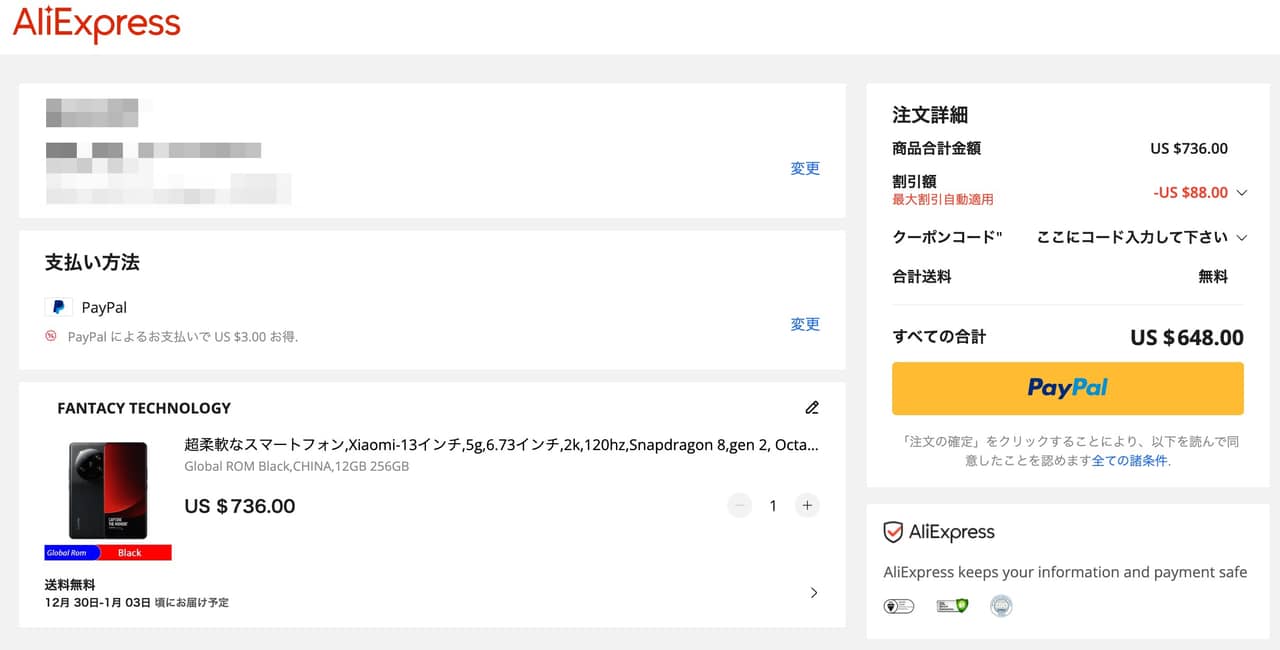Click the PayPal logo icon under 支払い方法
The width and height of the screenshot is (1280, 650).
click(59, 307)
